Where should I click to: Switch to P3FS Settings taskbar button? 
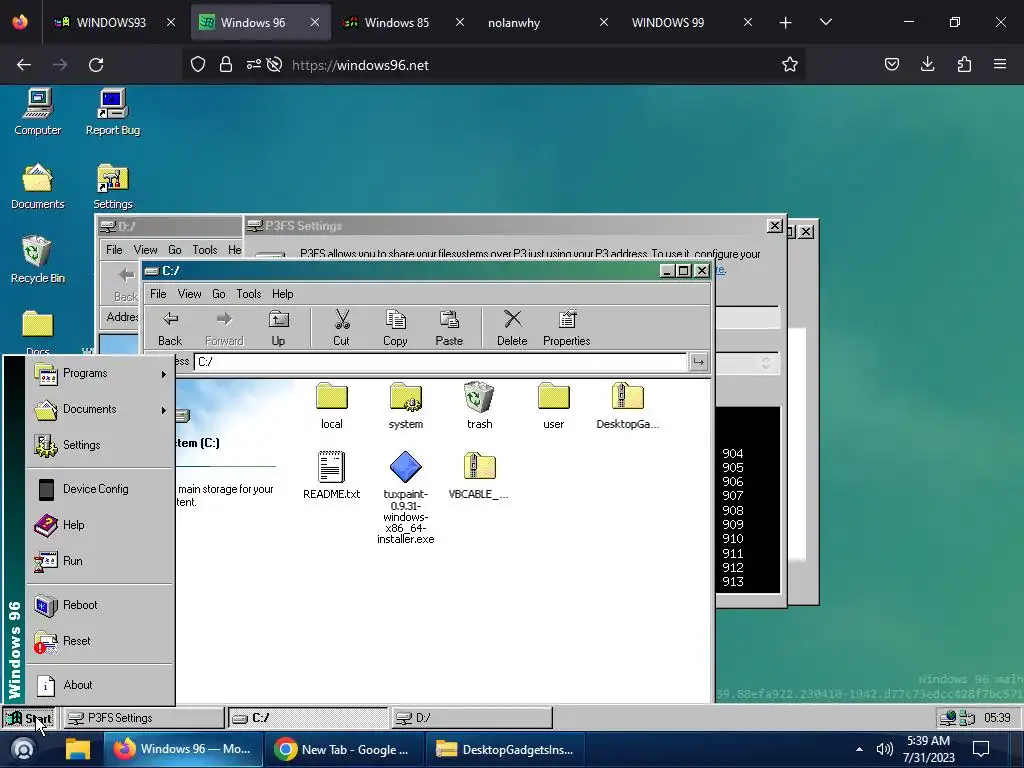point(144,718)
